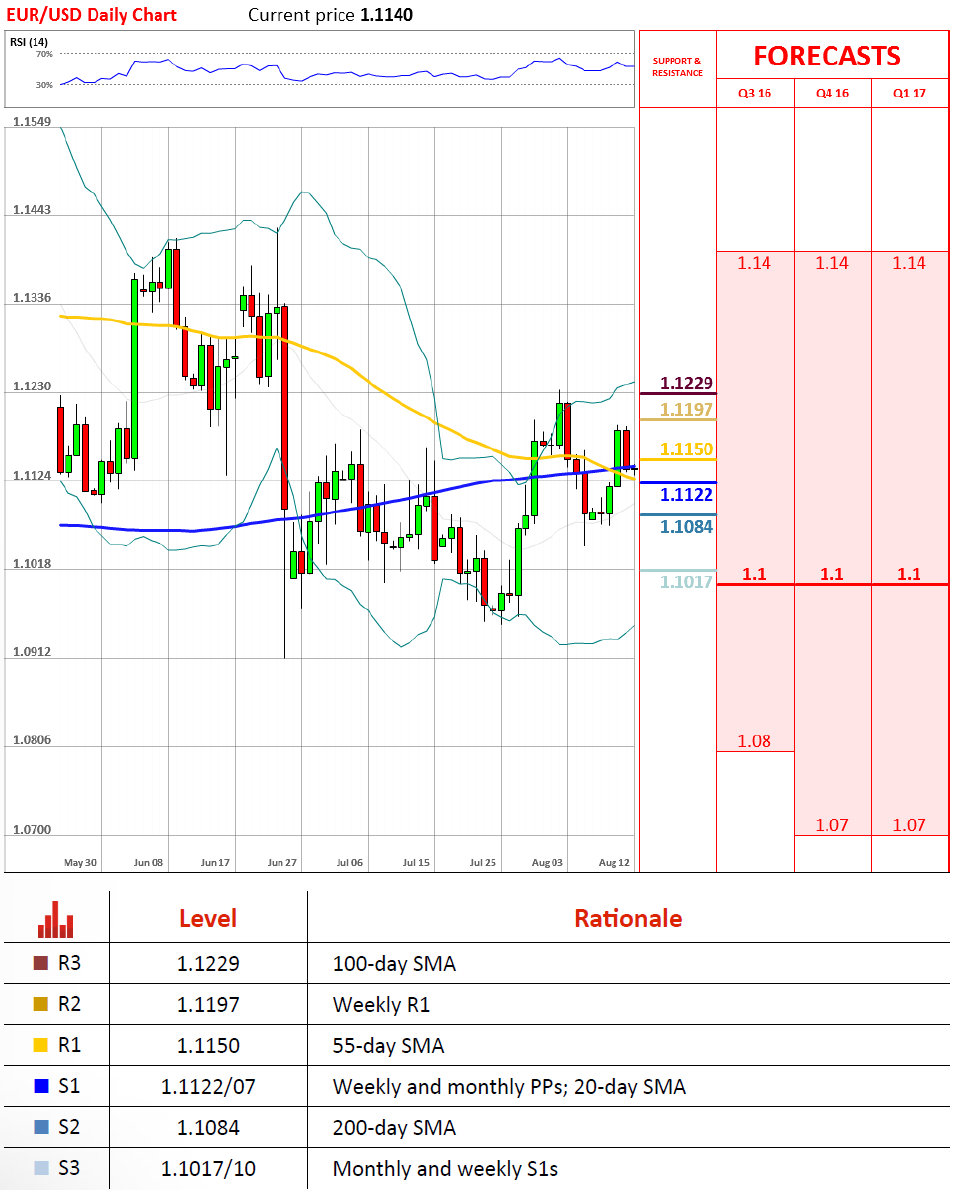Select the R2 ochre color swatch
962x1190 pixels.
[x=41, y=1004]
